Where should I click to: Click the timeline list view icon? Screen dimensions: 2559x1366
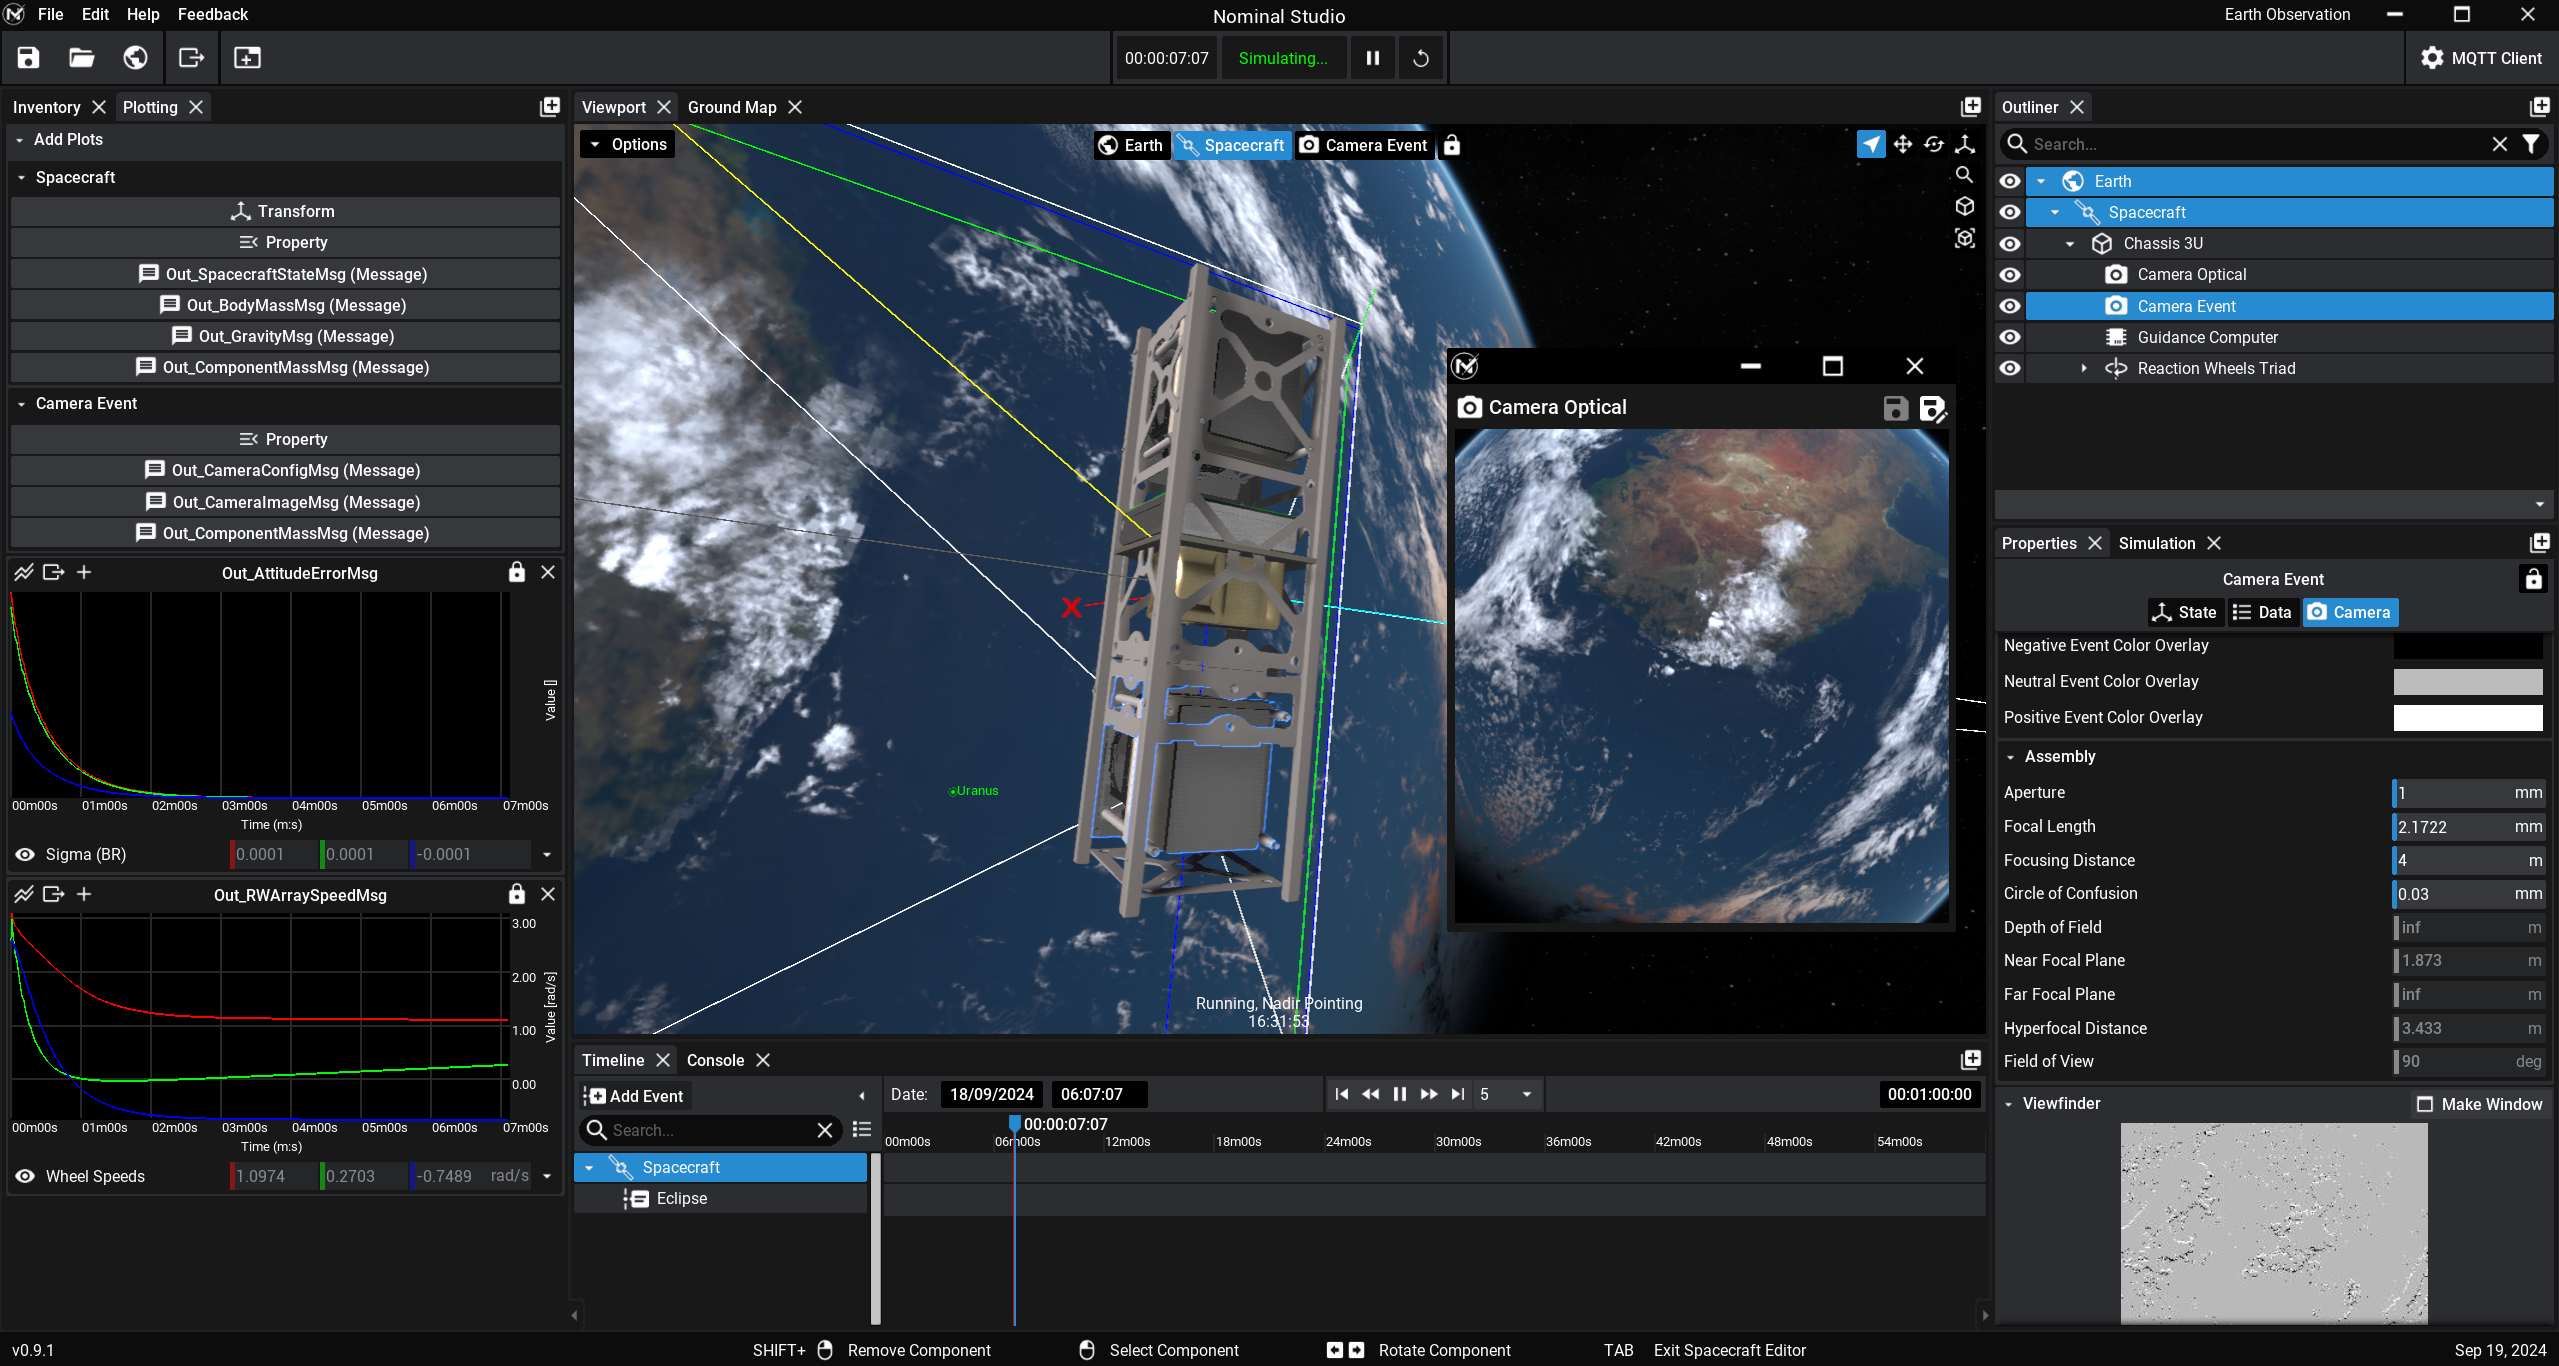[x=861, y=1130]
